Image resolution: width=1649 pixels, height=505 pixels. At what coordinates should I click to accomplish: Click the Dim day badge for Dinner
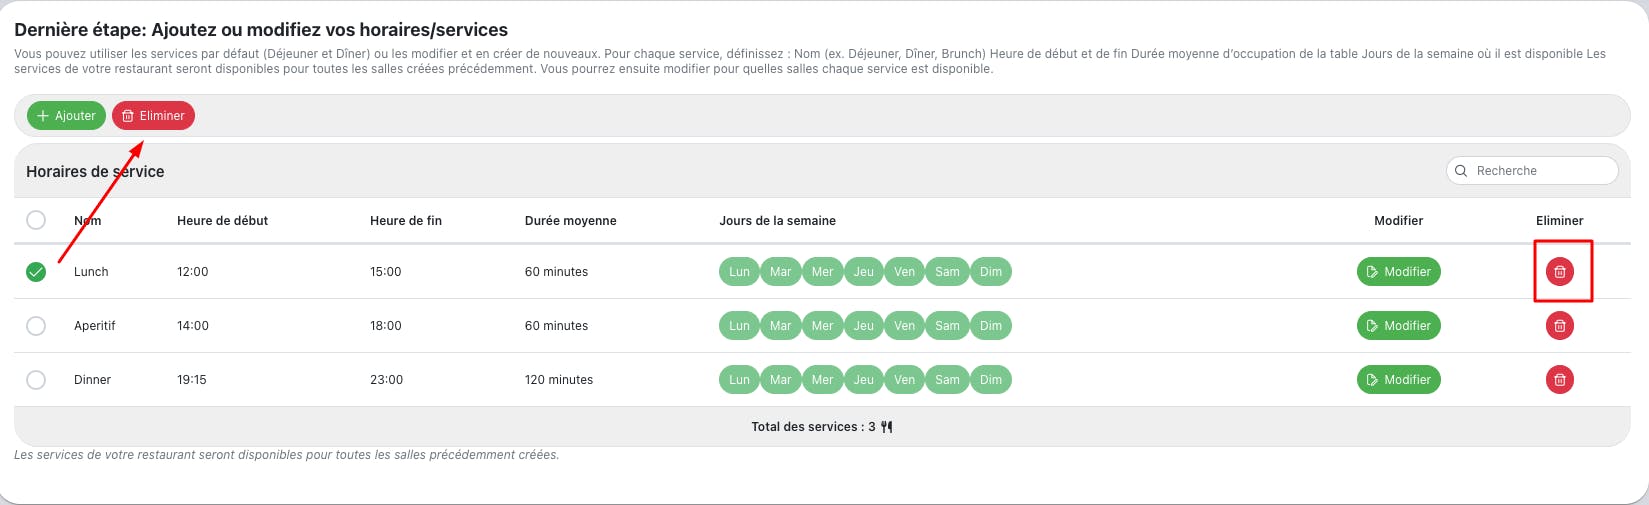(x=991, y=379)
